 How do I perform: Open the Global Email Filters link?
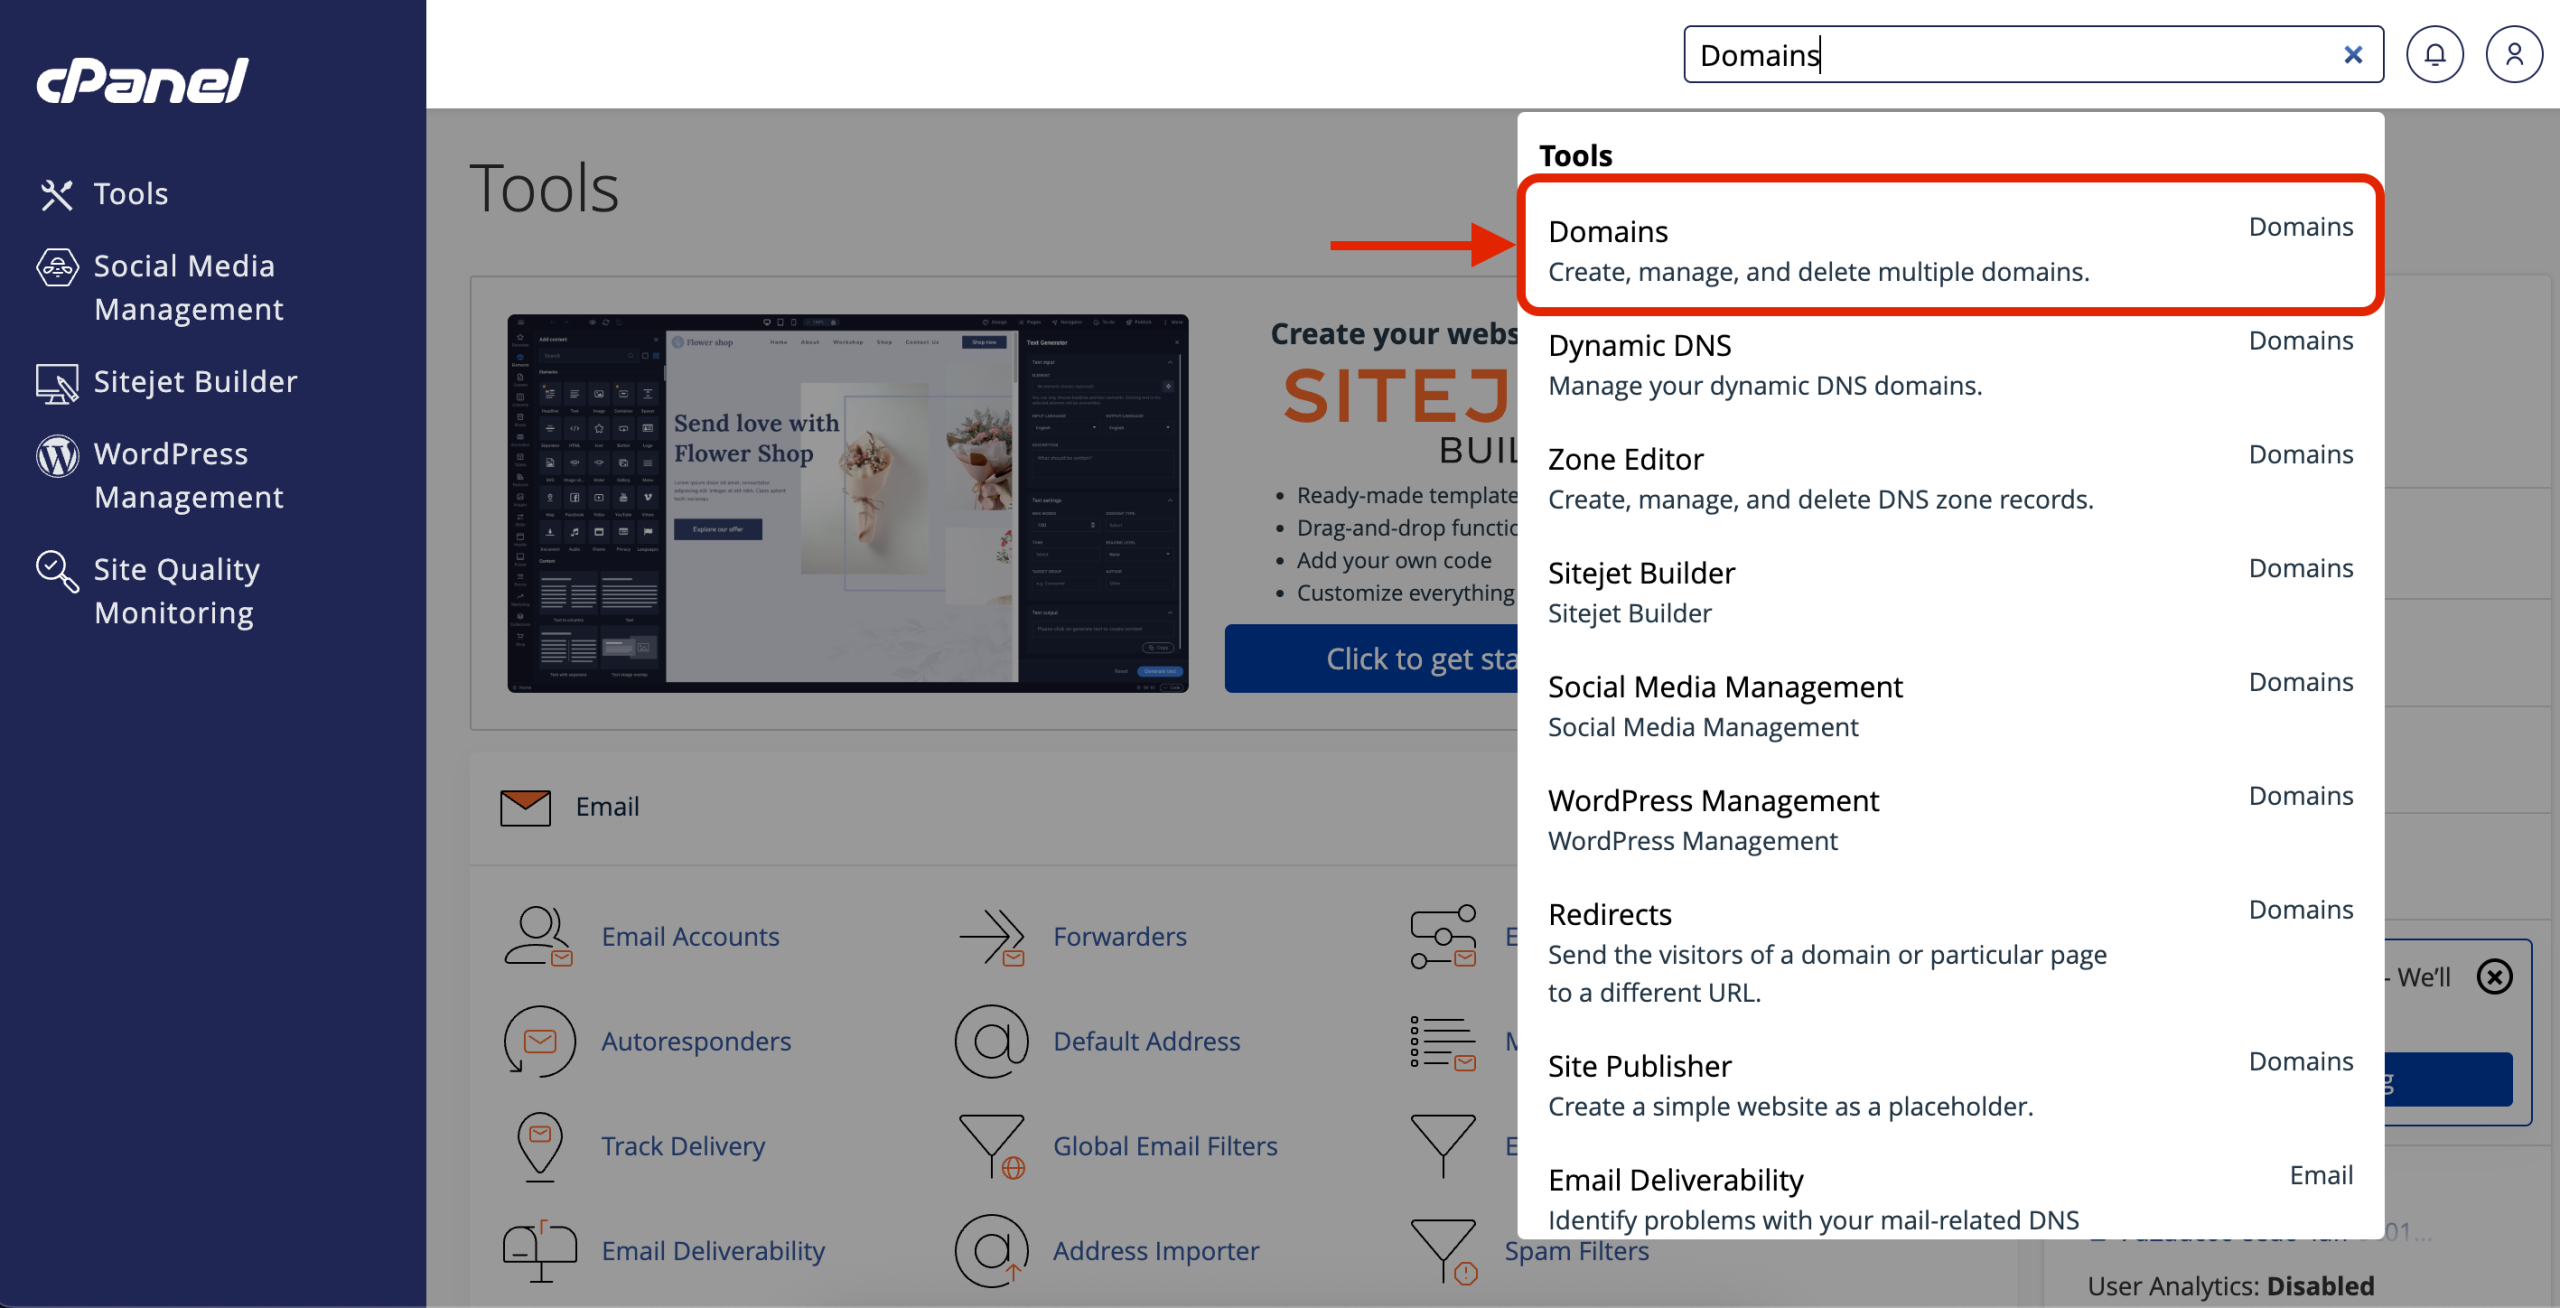(x=1165, y=1146)
